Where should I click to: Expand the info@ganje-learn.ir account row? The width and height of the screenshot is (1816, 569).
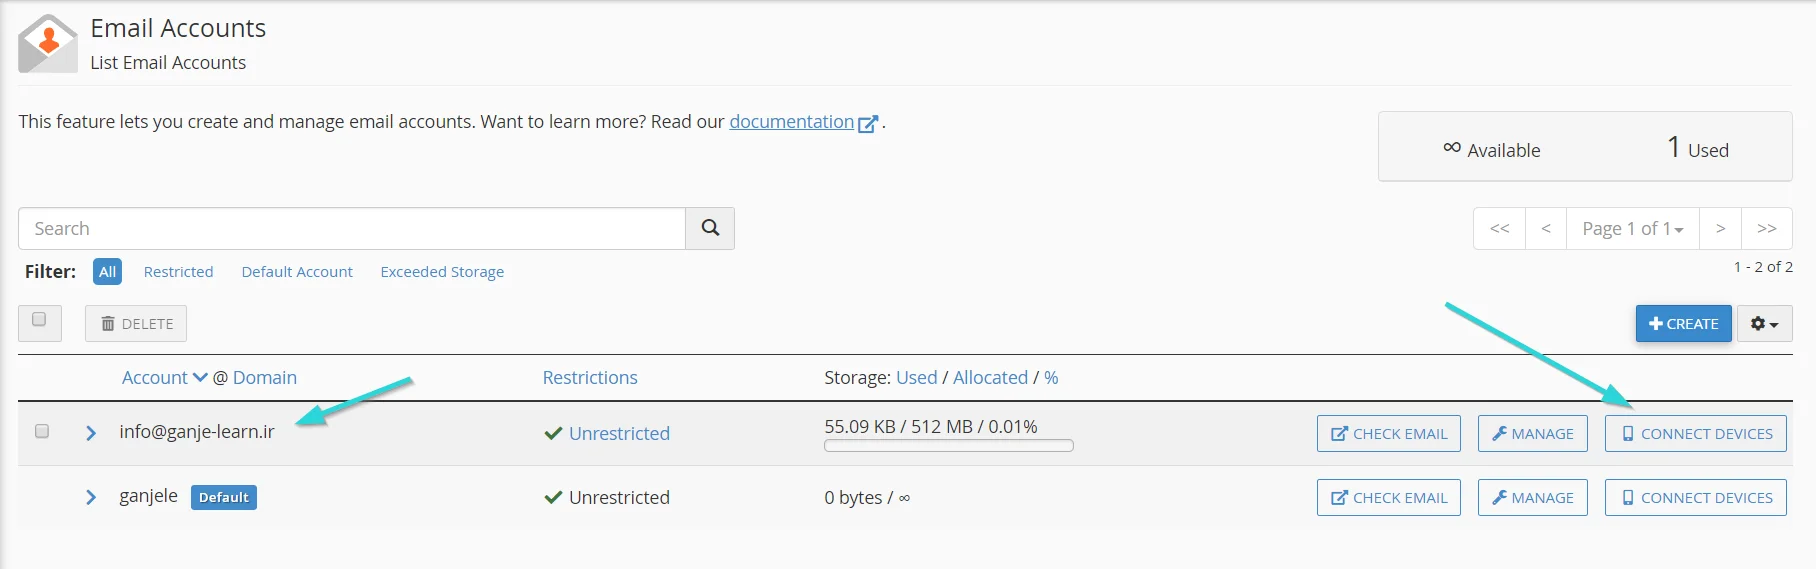click(91, 433)
